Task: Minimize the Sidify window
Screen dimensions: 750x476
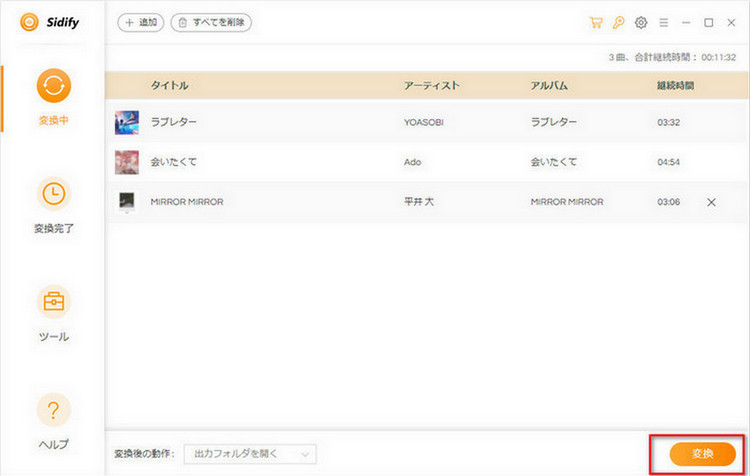Action: 686,22
